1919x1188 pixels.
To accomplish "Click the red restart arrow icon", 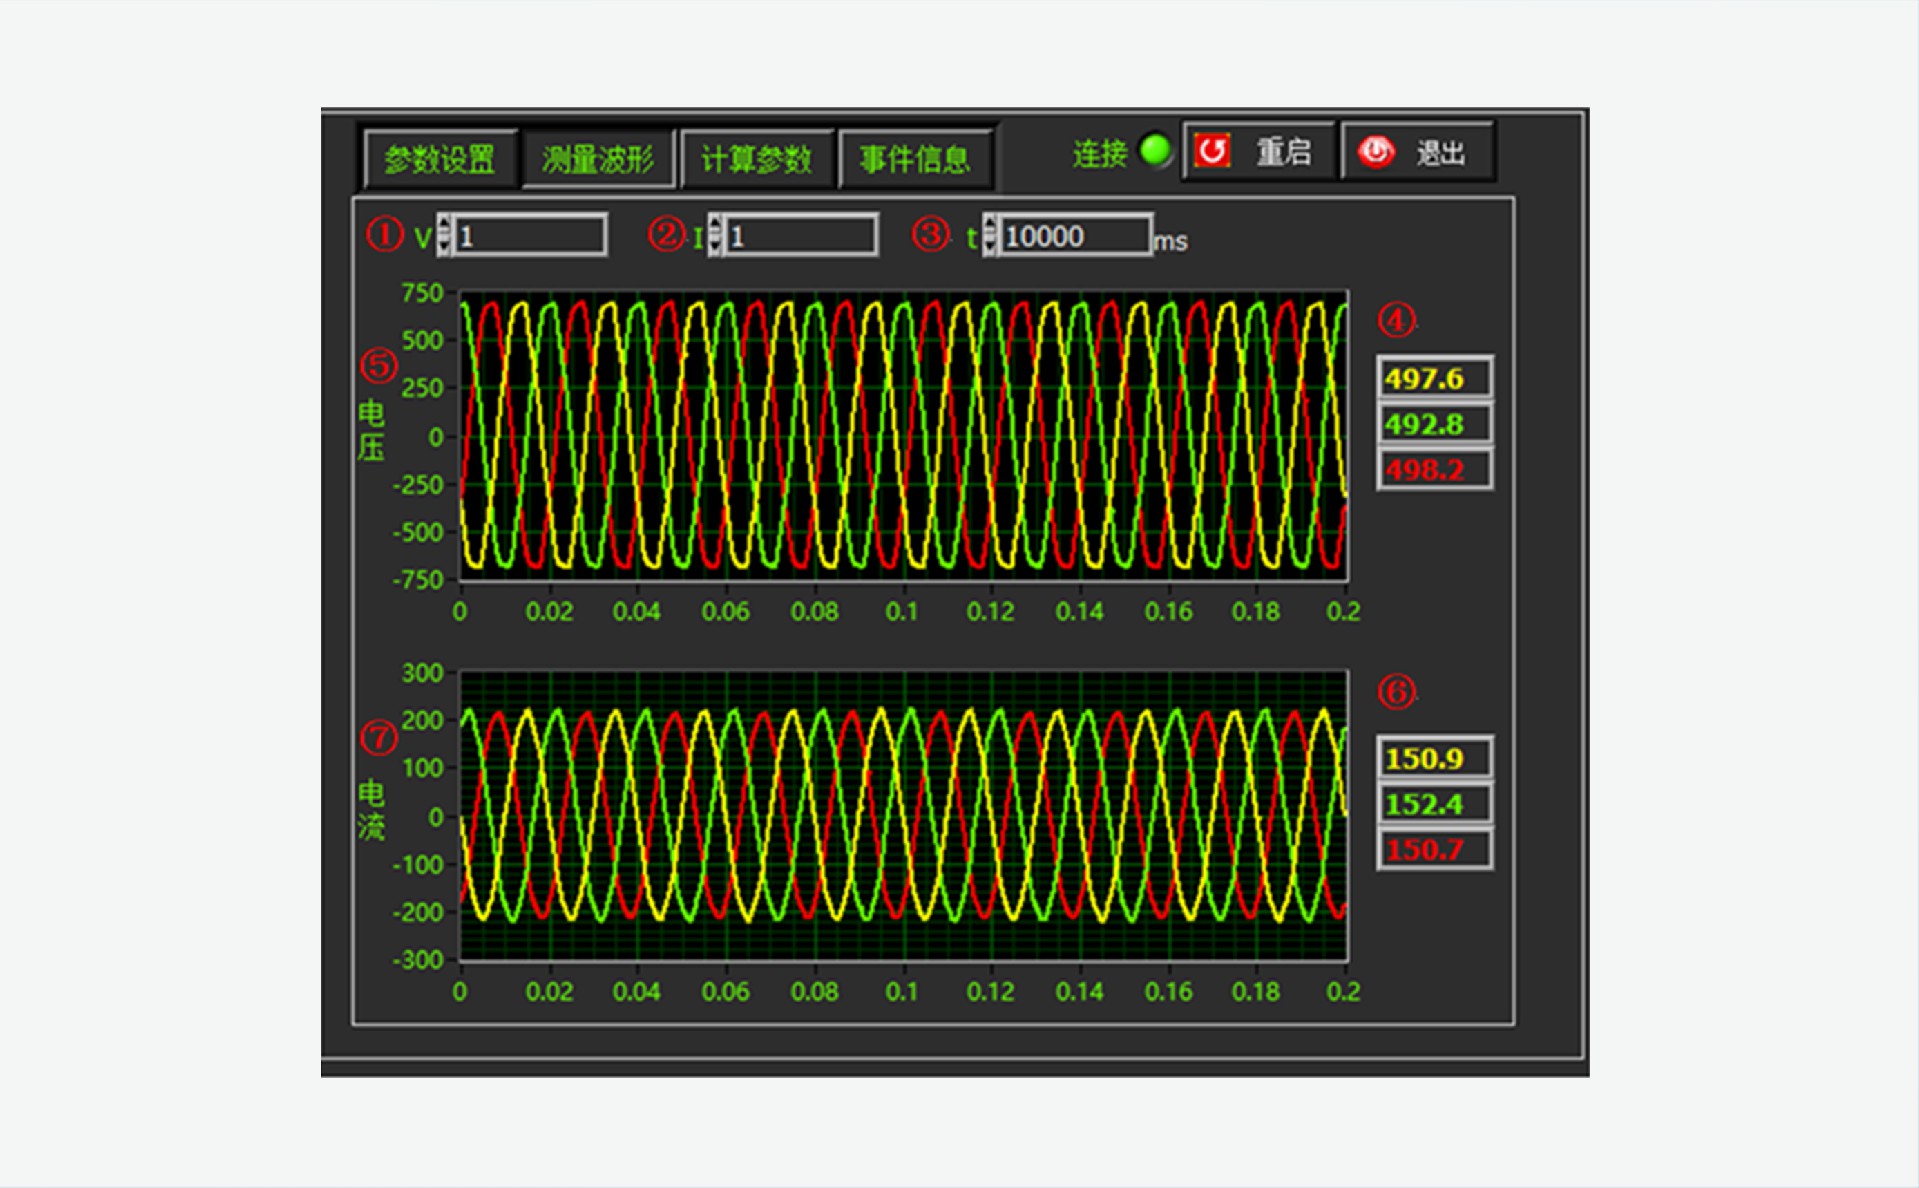I will click(x=1212, y=151).
